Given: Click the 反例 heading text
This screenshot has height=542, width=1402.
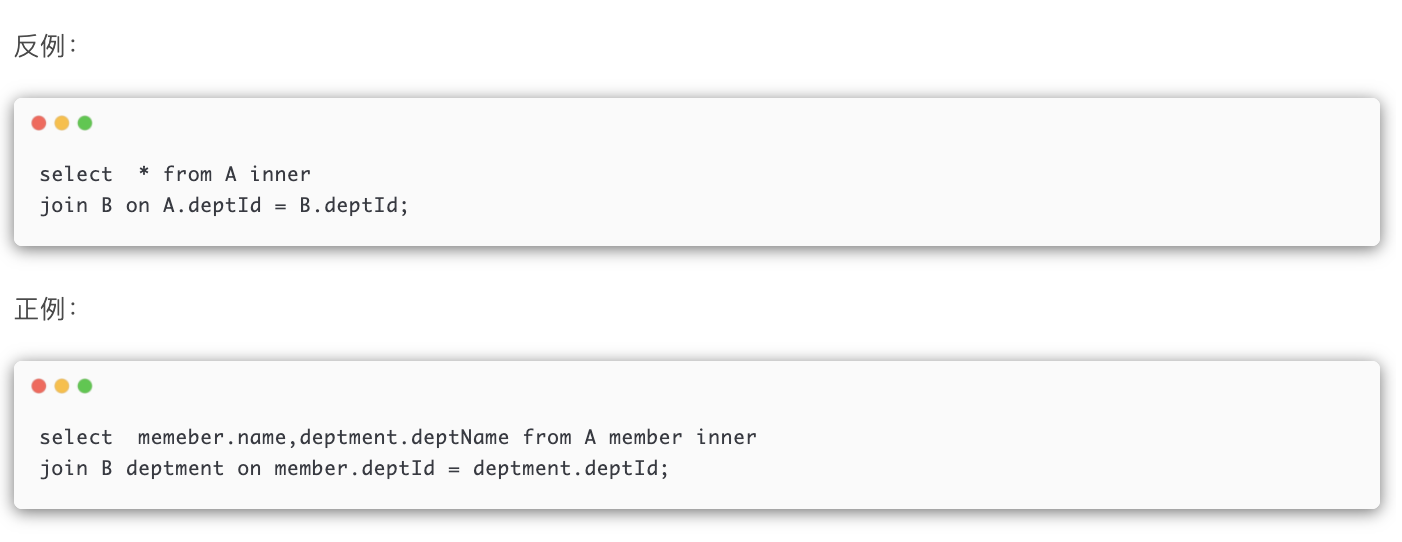Looking at the screenshot, I should coord(40,47).
